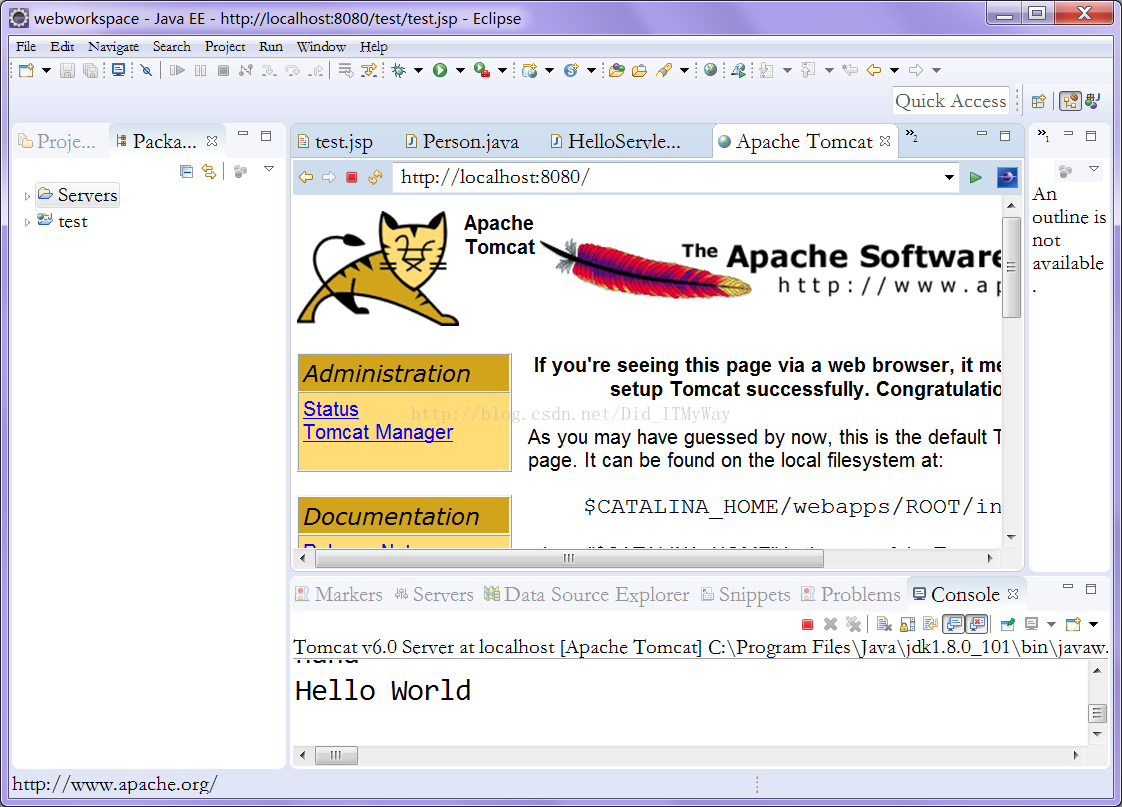Image resolution: width=1122 pixels, height=807 pixels.
Task: Click the browser Refresh icon
Action: pyautogui.click(x=375, y=177)
